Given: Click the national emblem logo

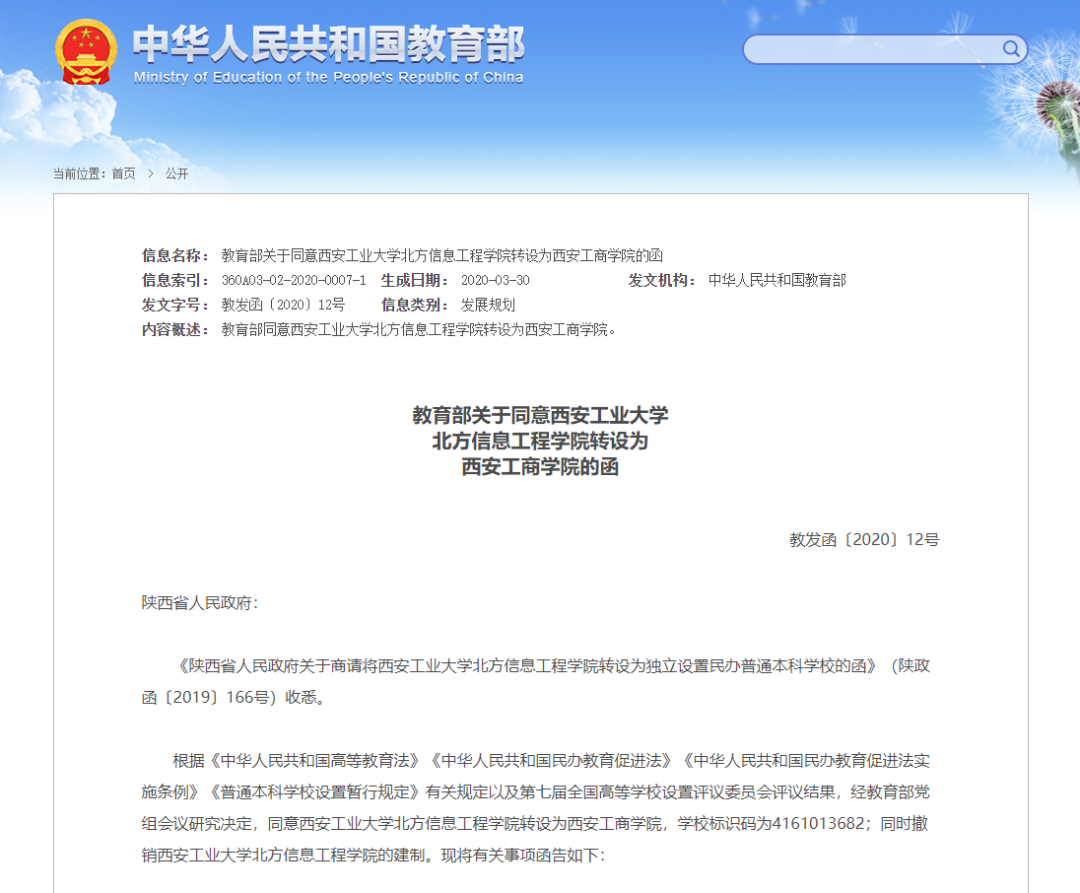Looking at the screenshot, I should [86, 52].
